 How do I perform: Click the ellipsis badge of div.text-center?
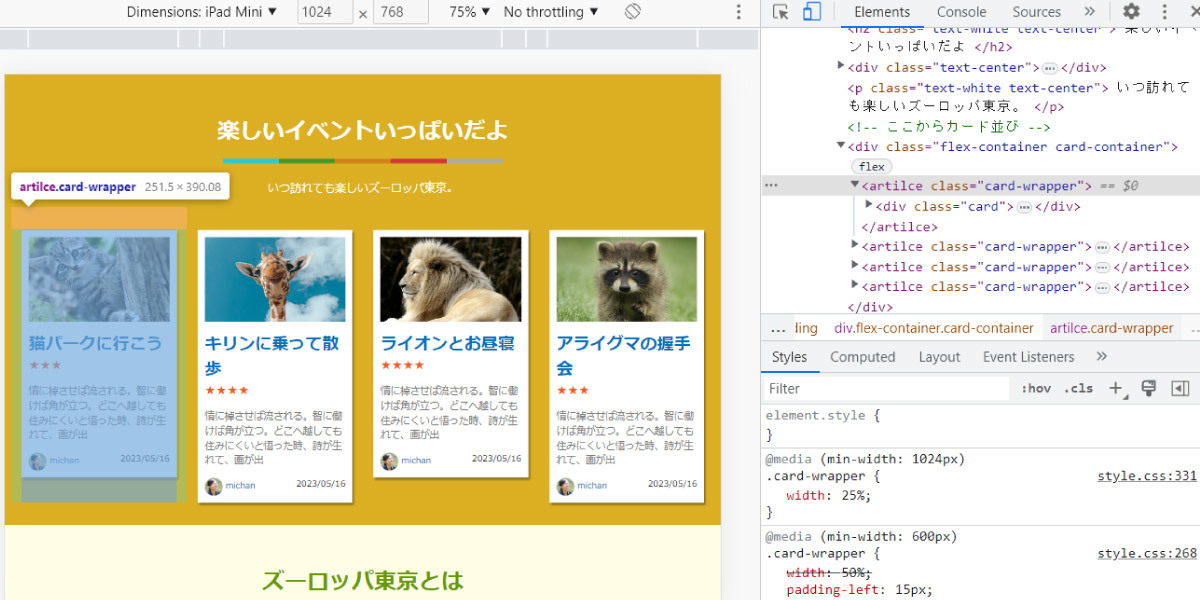[x=1050, y=68]
